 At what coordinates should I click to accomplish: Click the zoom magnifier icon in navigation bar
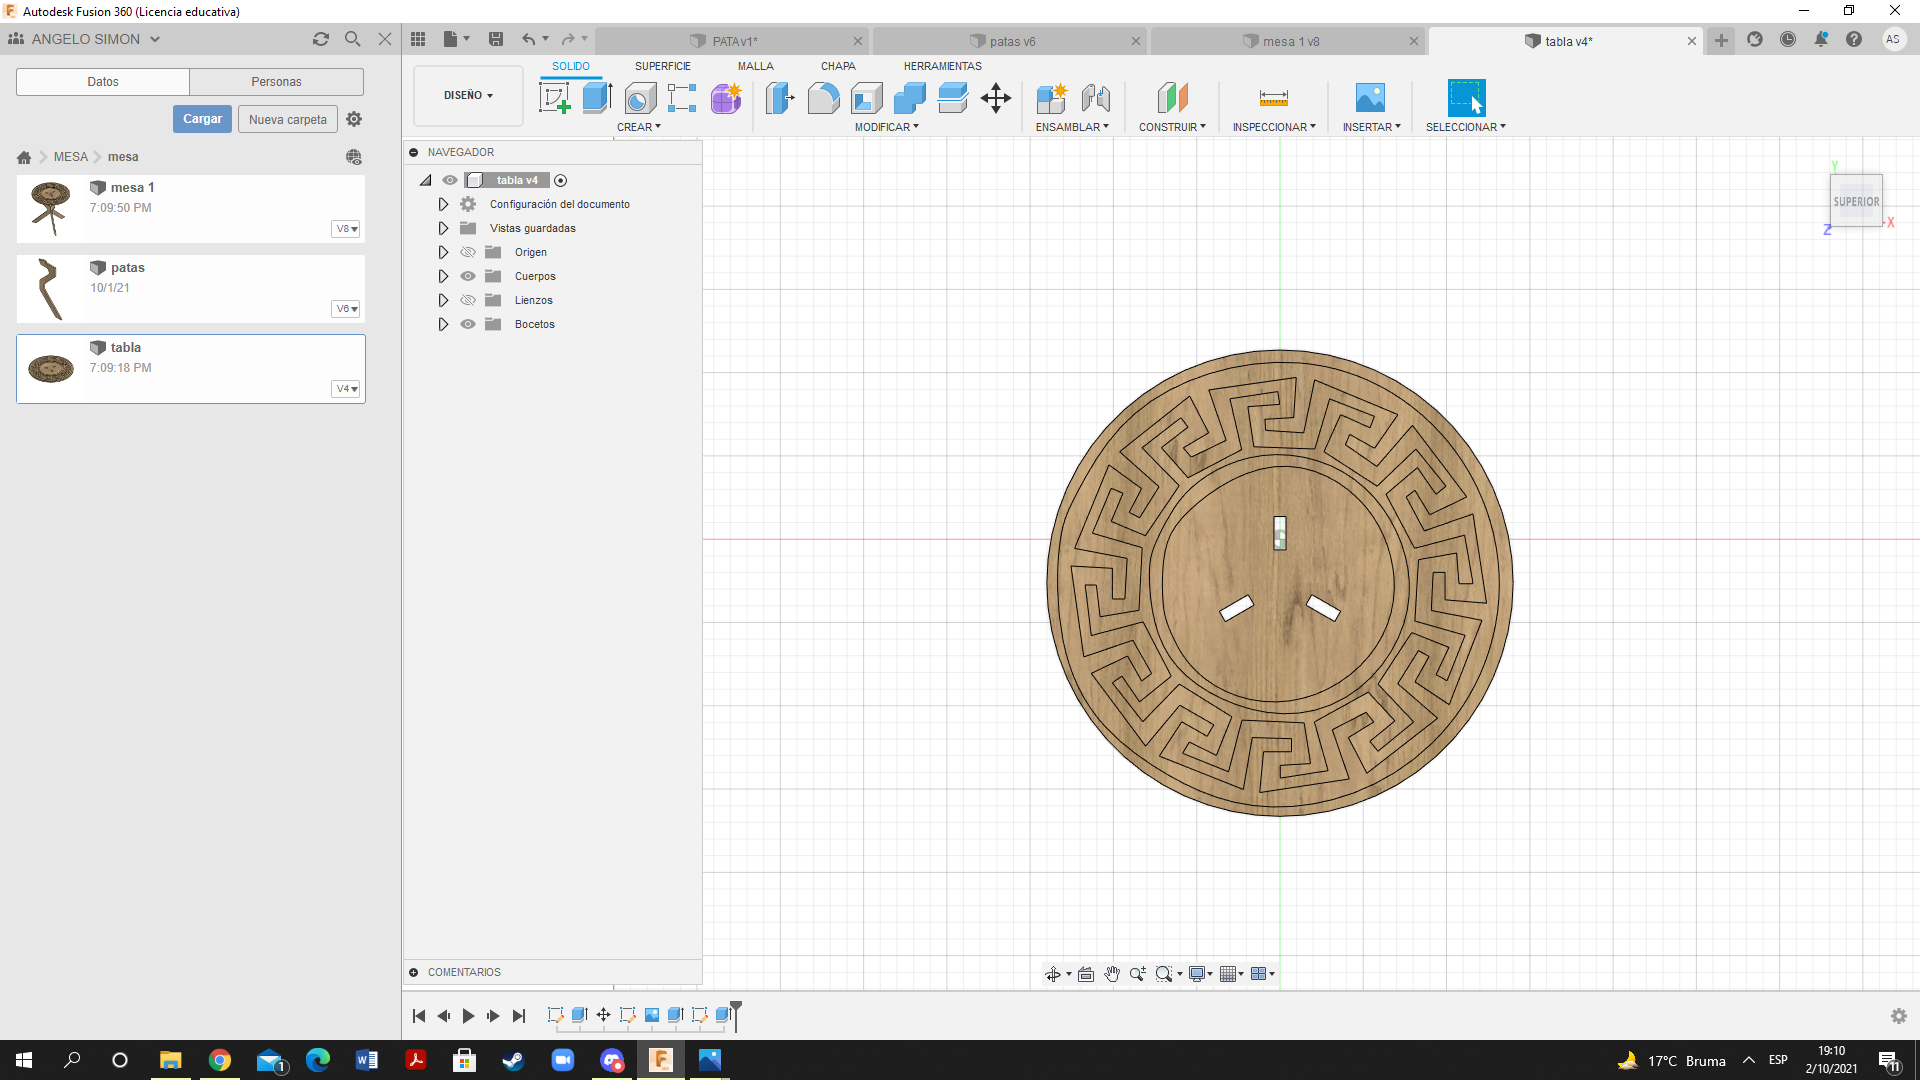tap(1138, 974)
